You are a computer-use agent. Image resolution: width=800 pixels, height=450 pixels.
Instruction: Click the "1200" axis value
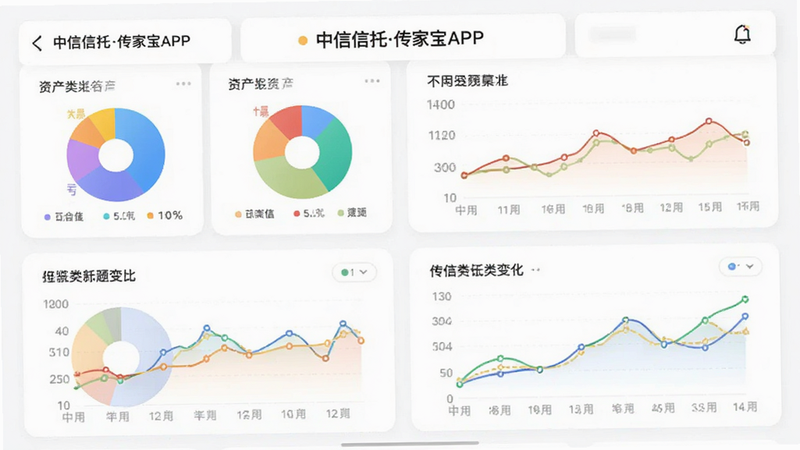click(x=56, y=305)
